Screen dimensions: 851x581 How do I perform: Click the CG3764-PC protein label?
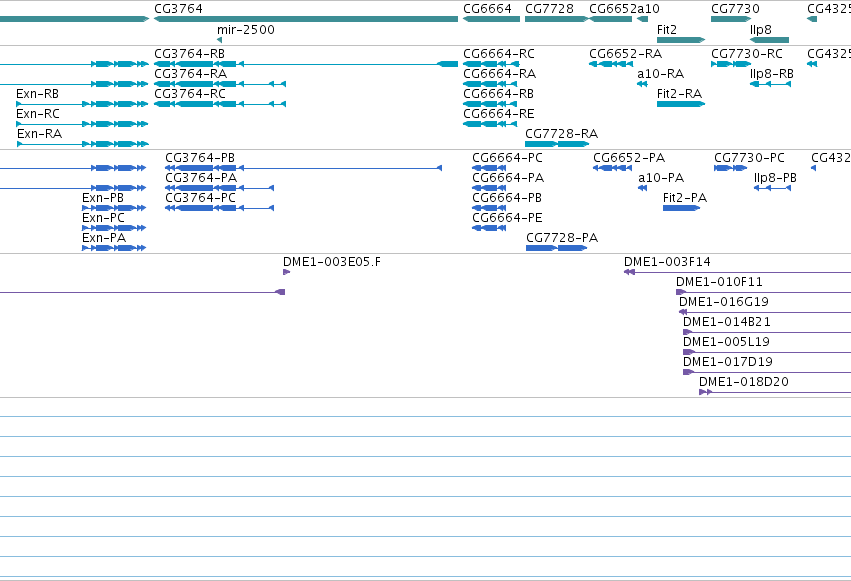pyautogui.click(x=201, y=198)
